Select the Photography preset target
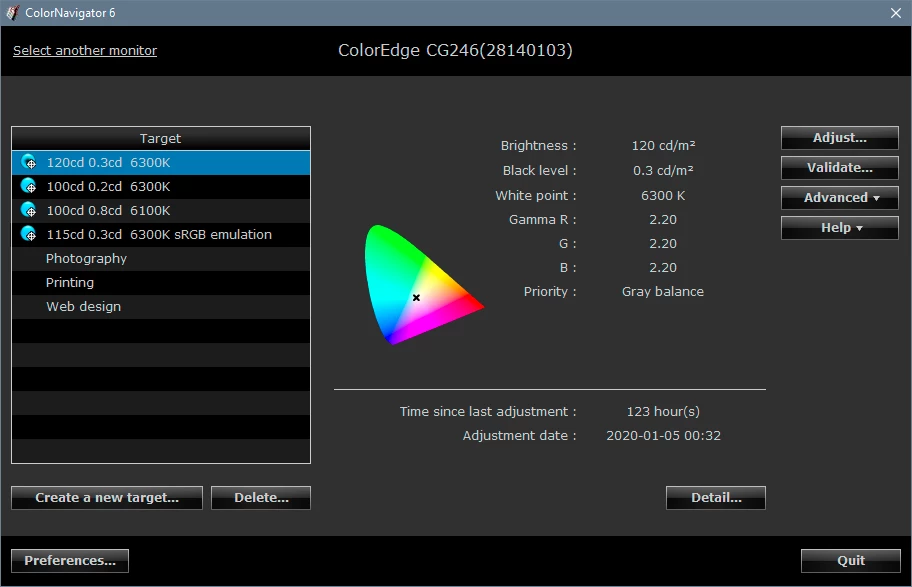This screenshot has width=912, height=587. pyautogui.click(x=161, y=258)
